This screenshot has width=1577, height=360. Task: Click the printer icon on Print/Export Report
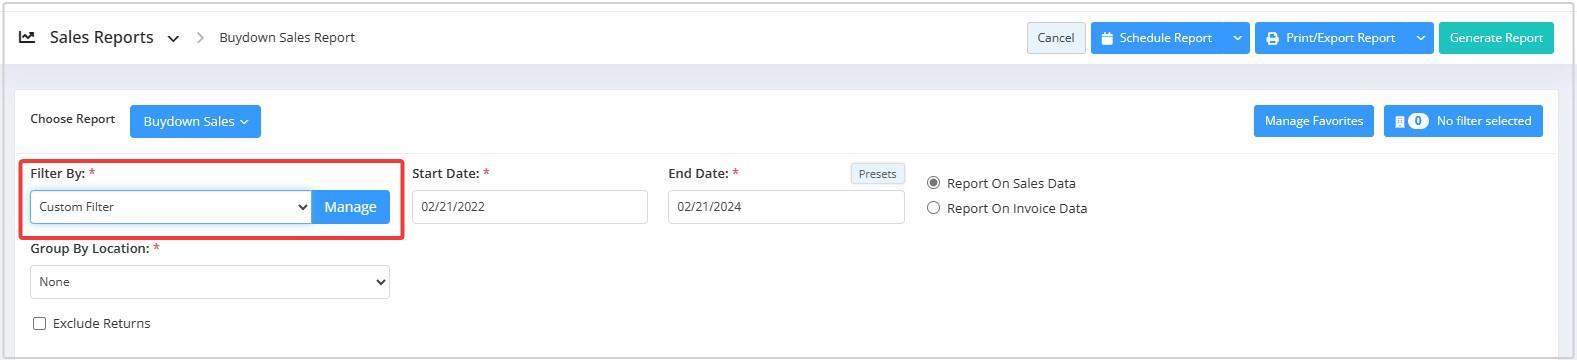pyautogui.click(x=1272, y=38)
